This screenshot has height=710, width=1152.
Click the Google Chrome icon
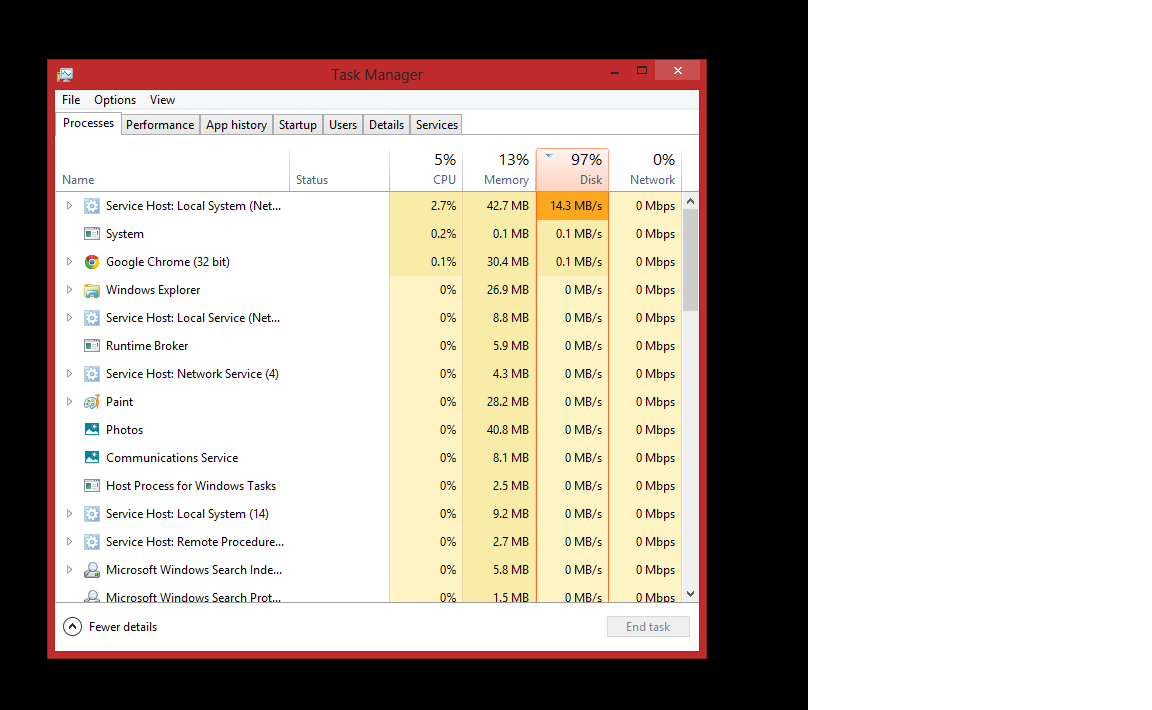tap(92, 262)
